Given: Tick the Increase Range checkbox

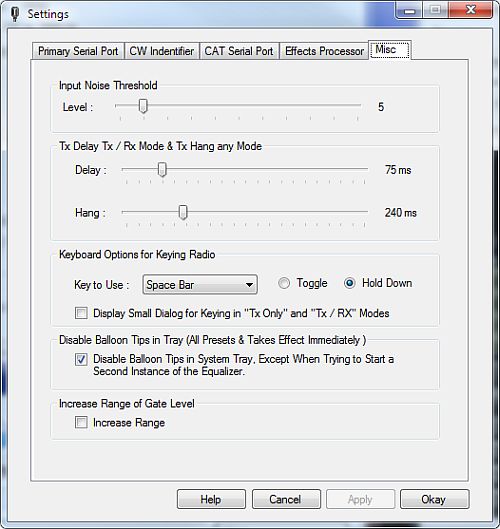Looking at the screenshot, I should point(81,422).
